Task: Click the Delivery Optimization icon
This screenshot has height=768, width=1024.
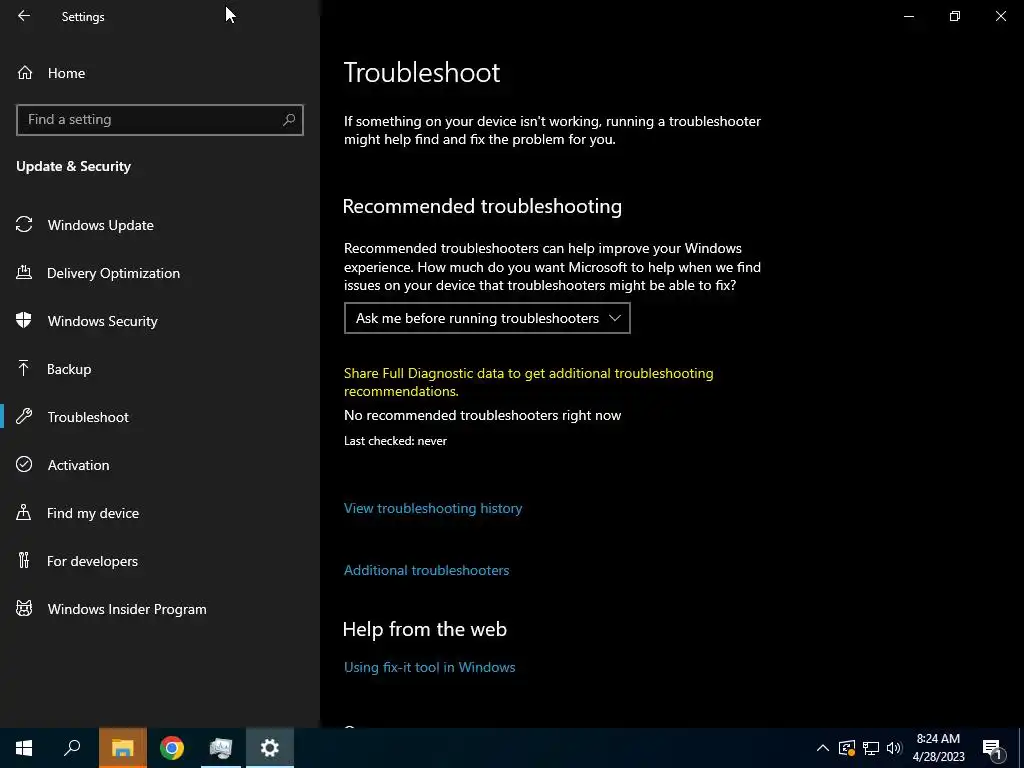Action: click(x=24, y=272)
